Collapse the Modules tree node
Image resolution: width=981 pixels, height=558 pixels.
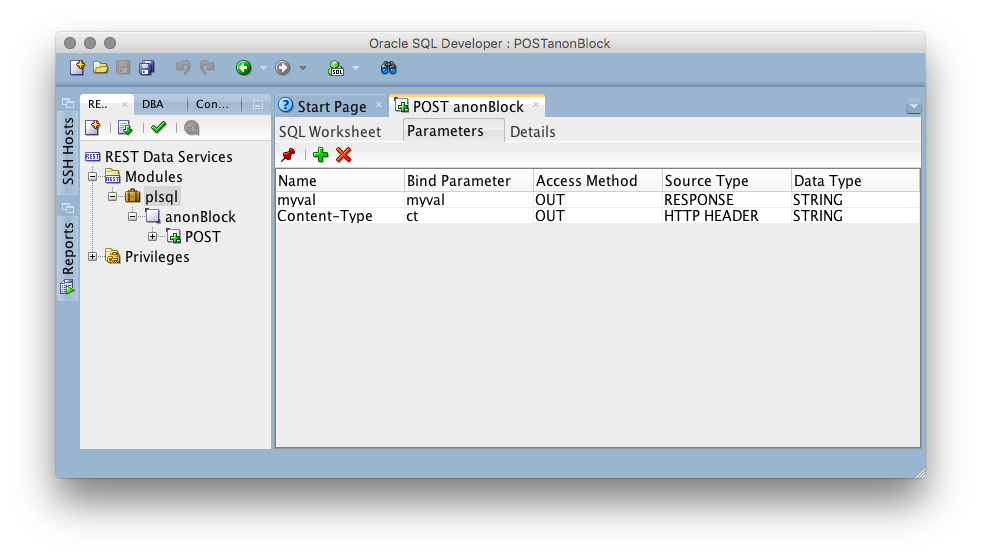coord(93,176)
